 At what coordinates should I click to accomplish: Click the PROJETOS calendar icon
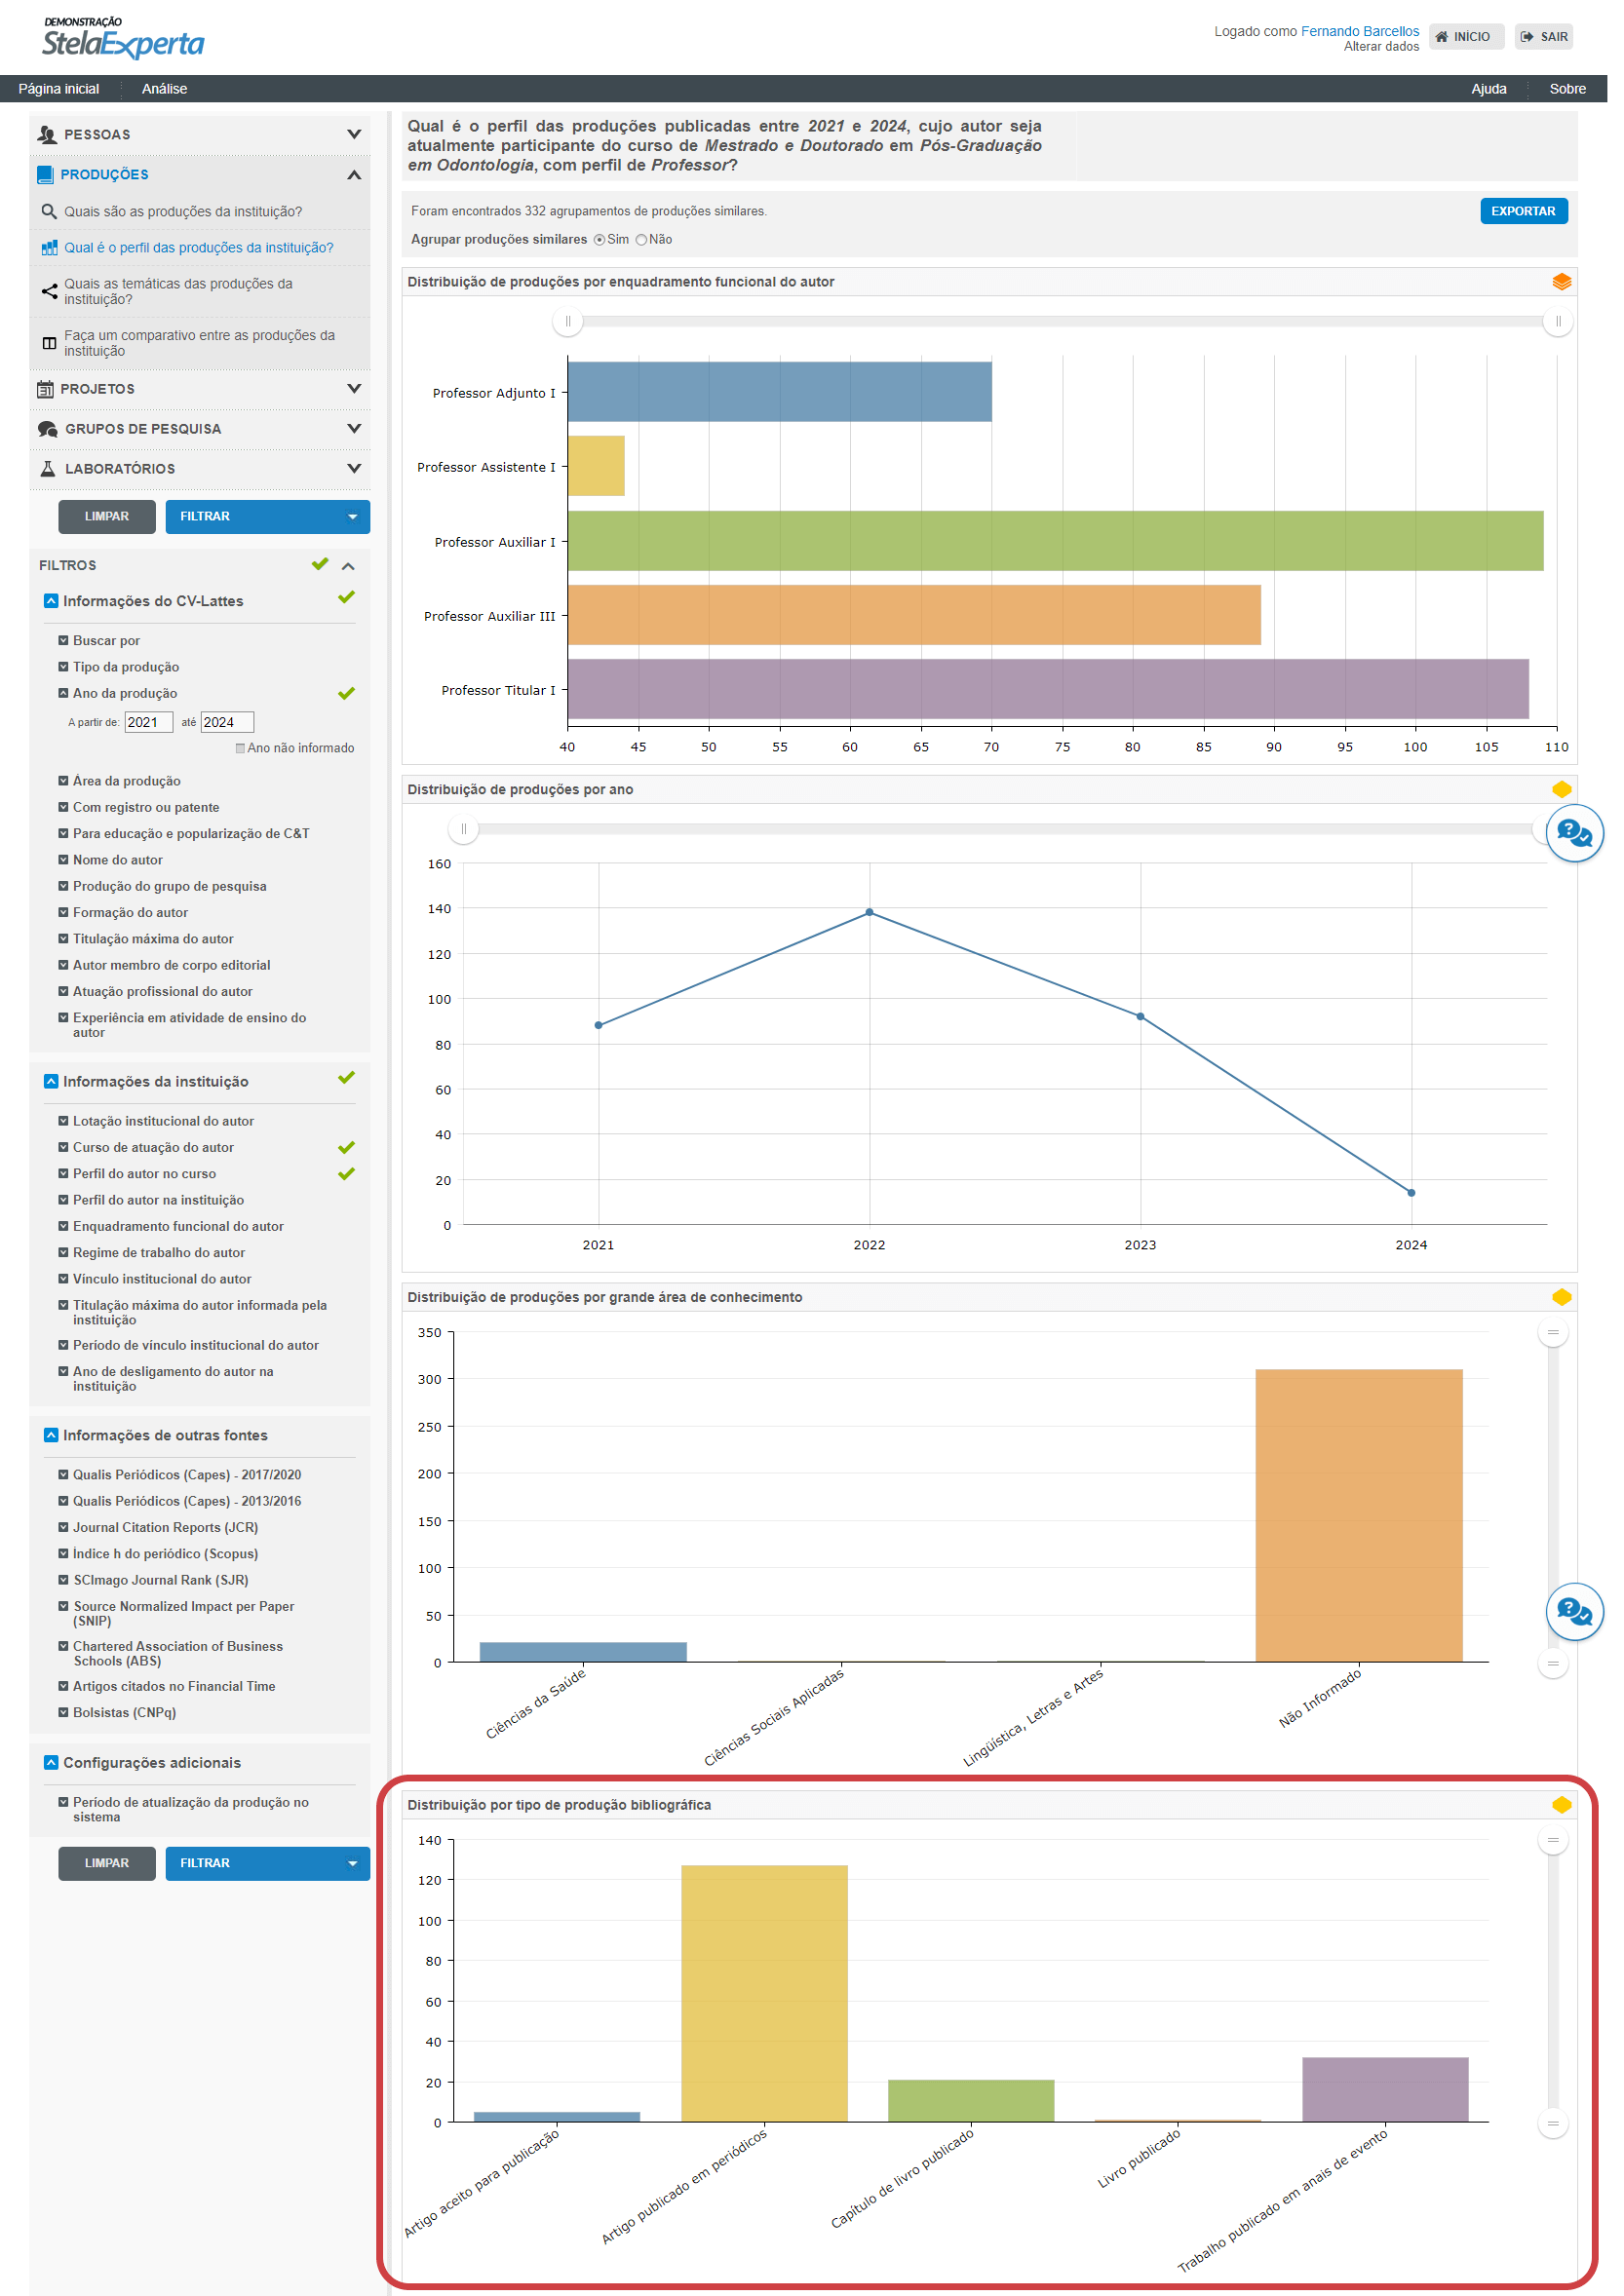click(45, 389)
